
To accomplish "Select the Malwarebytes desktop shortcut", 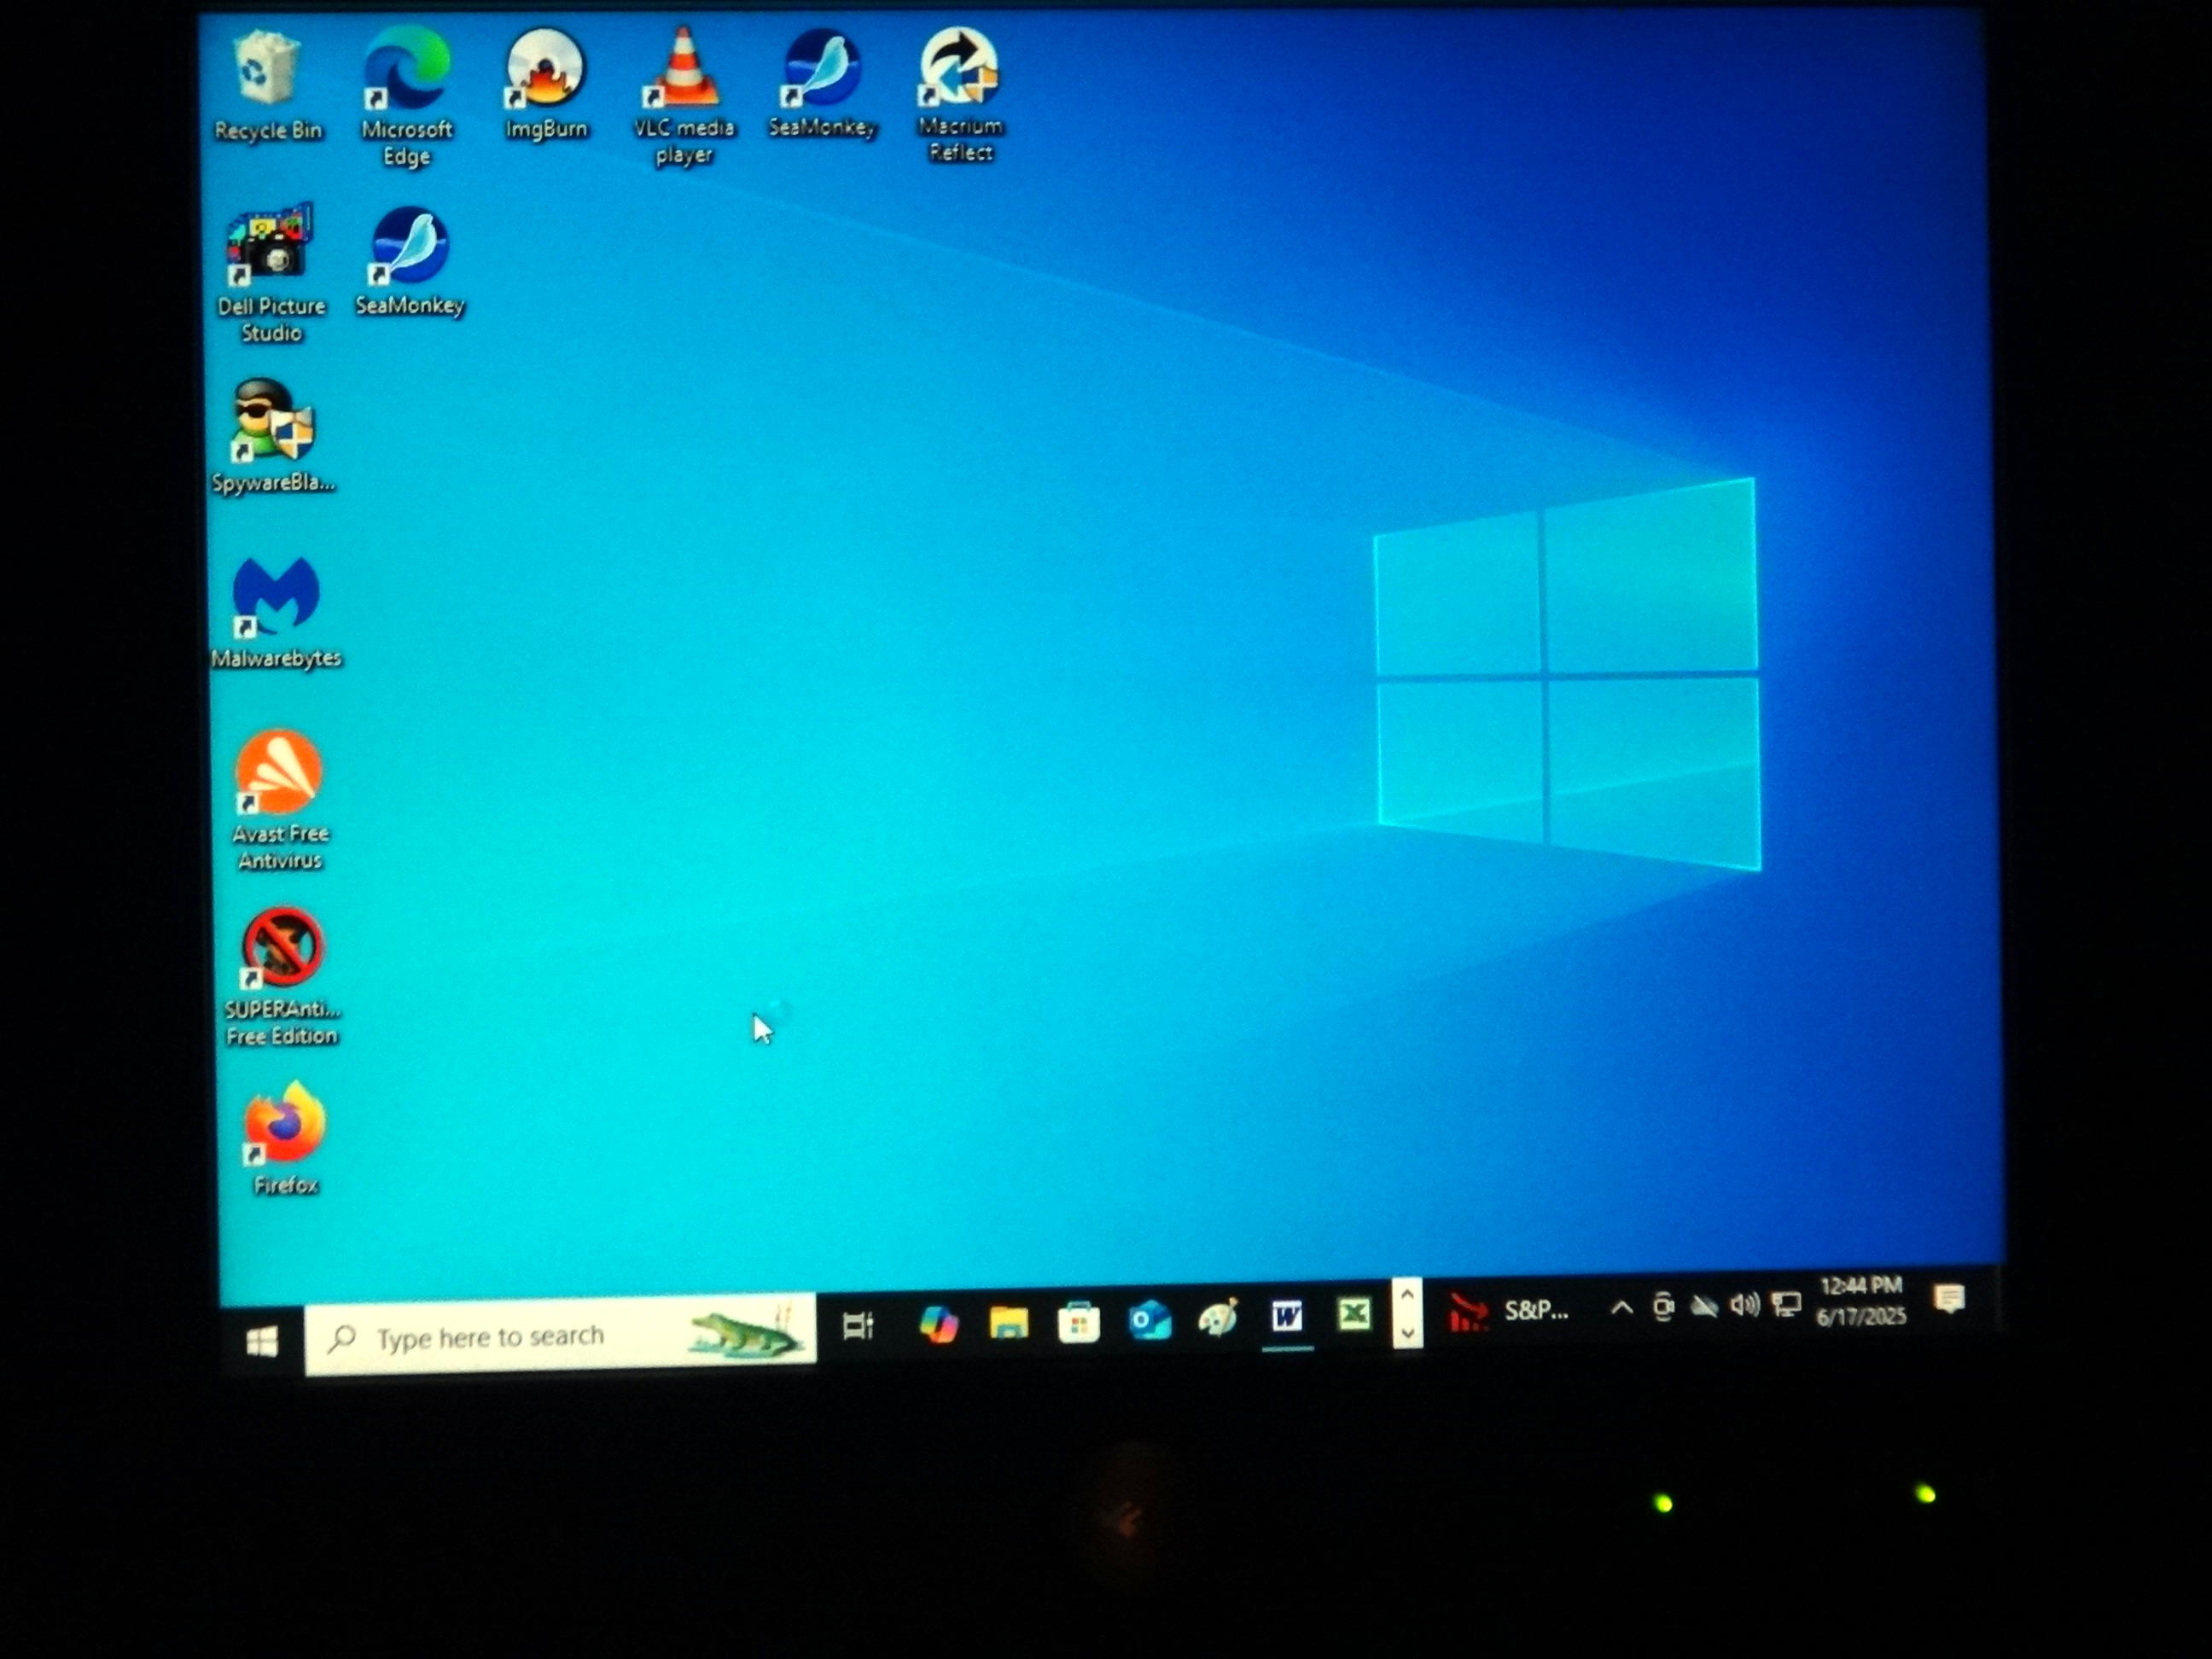I will coord(276,613).
